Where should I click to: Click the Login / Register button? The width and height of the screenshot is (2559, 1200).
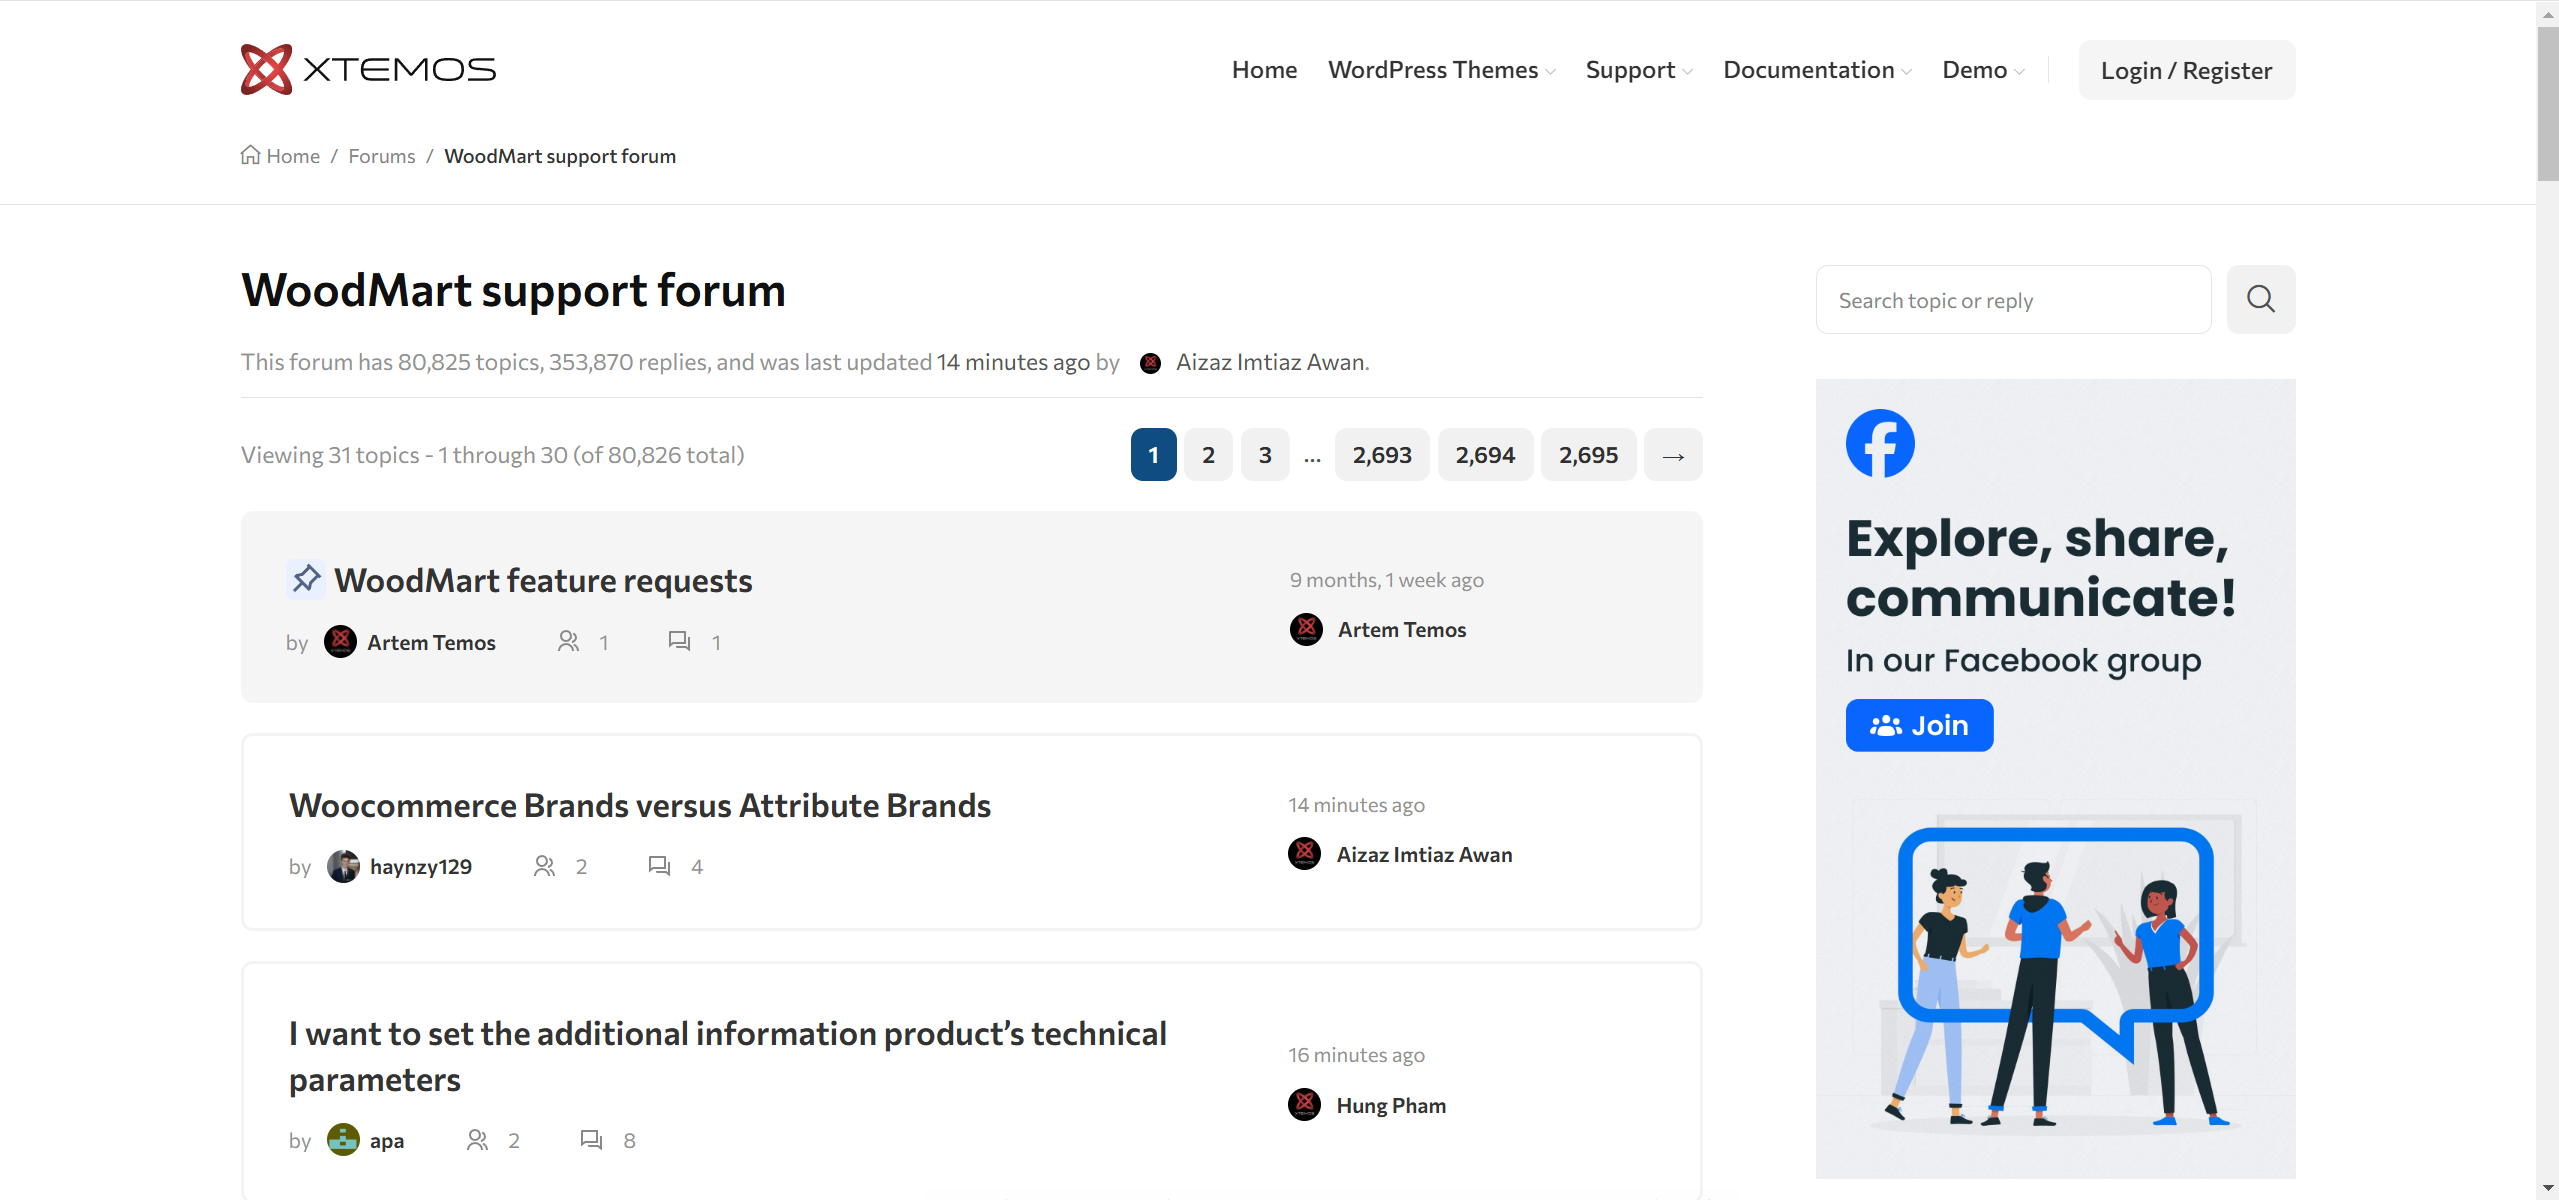2186,70
